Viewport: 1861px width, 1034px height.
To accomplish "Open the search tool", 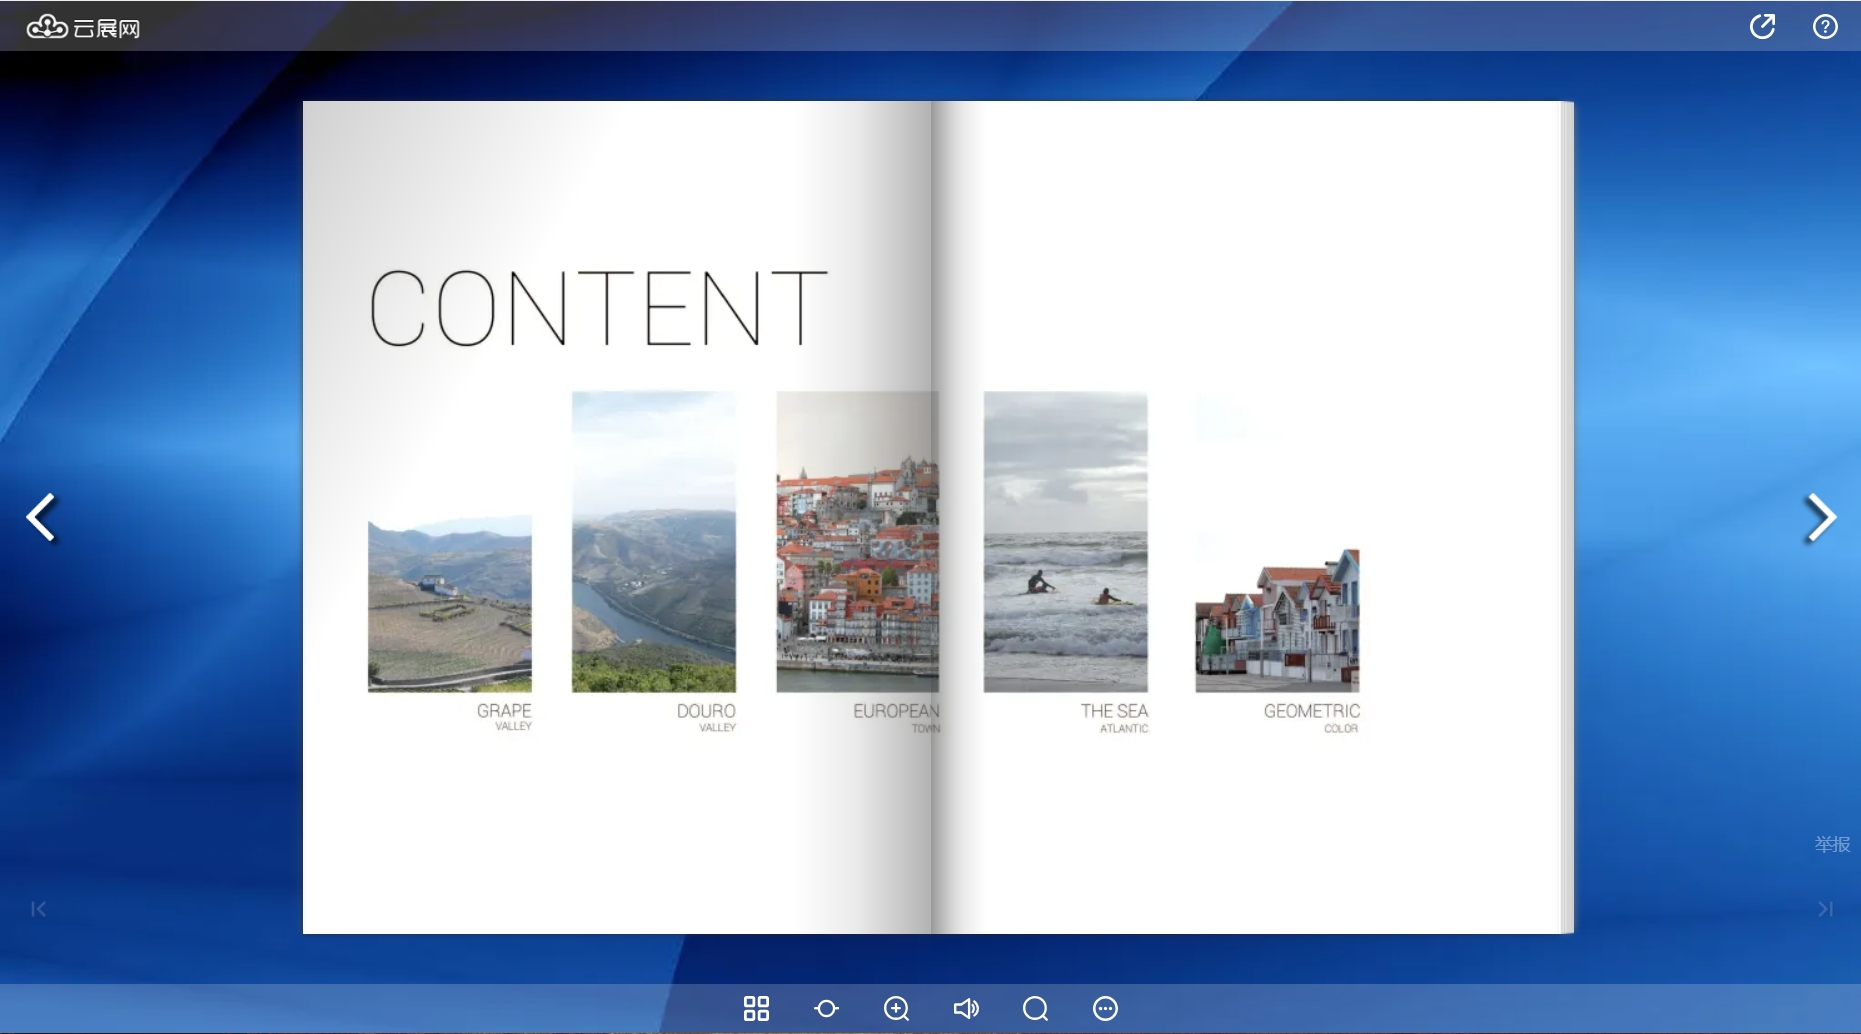I will pyautogui.click(x=1035, y=1008).
